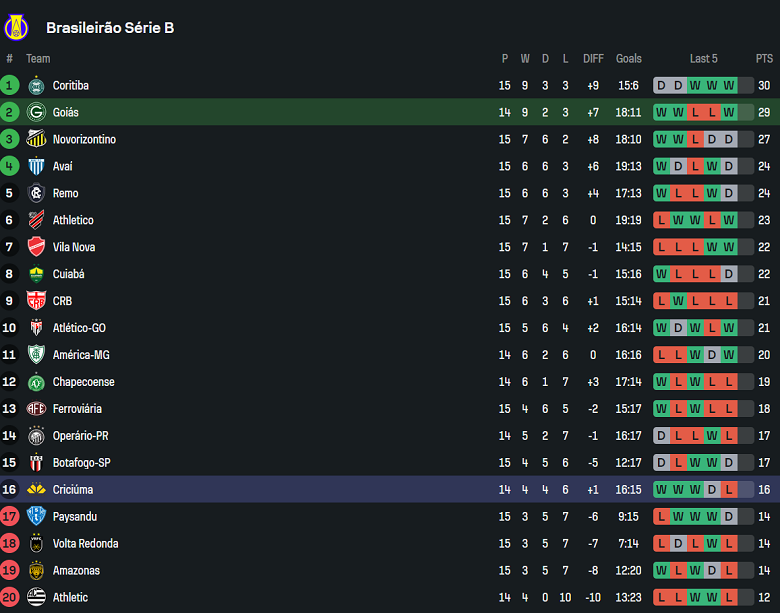The image size is (780, 613).
Task: Select the CRB club crest
Action: (36, 301)
